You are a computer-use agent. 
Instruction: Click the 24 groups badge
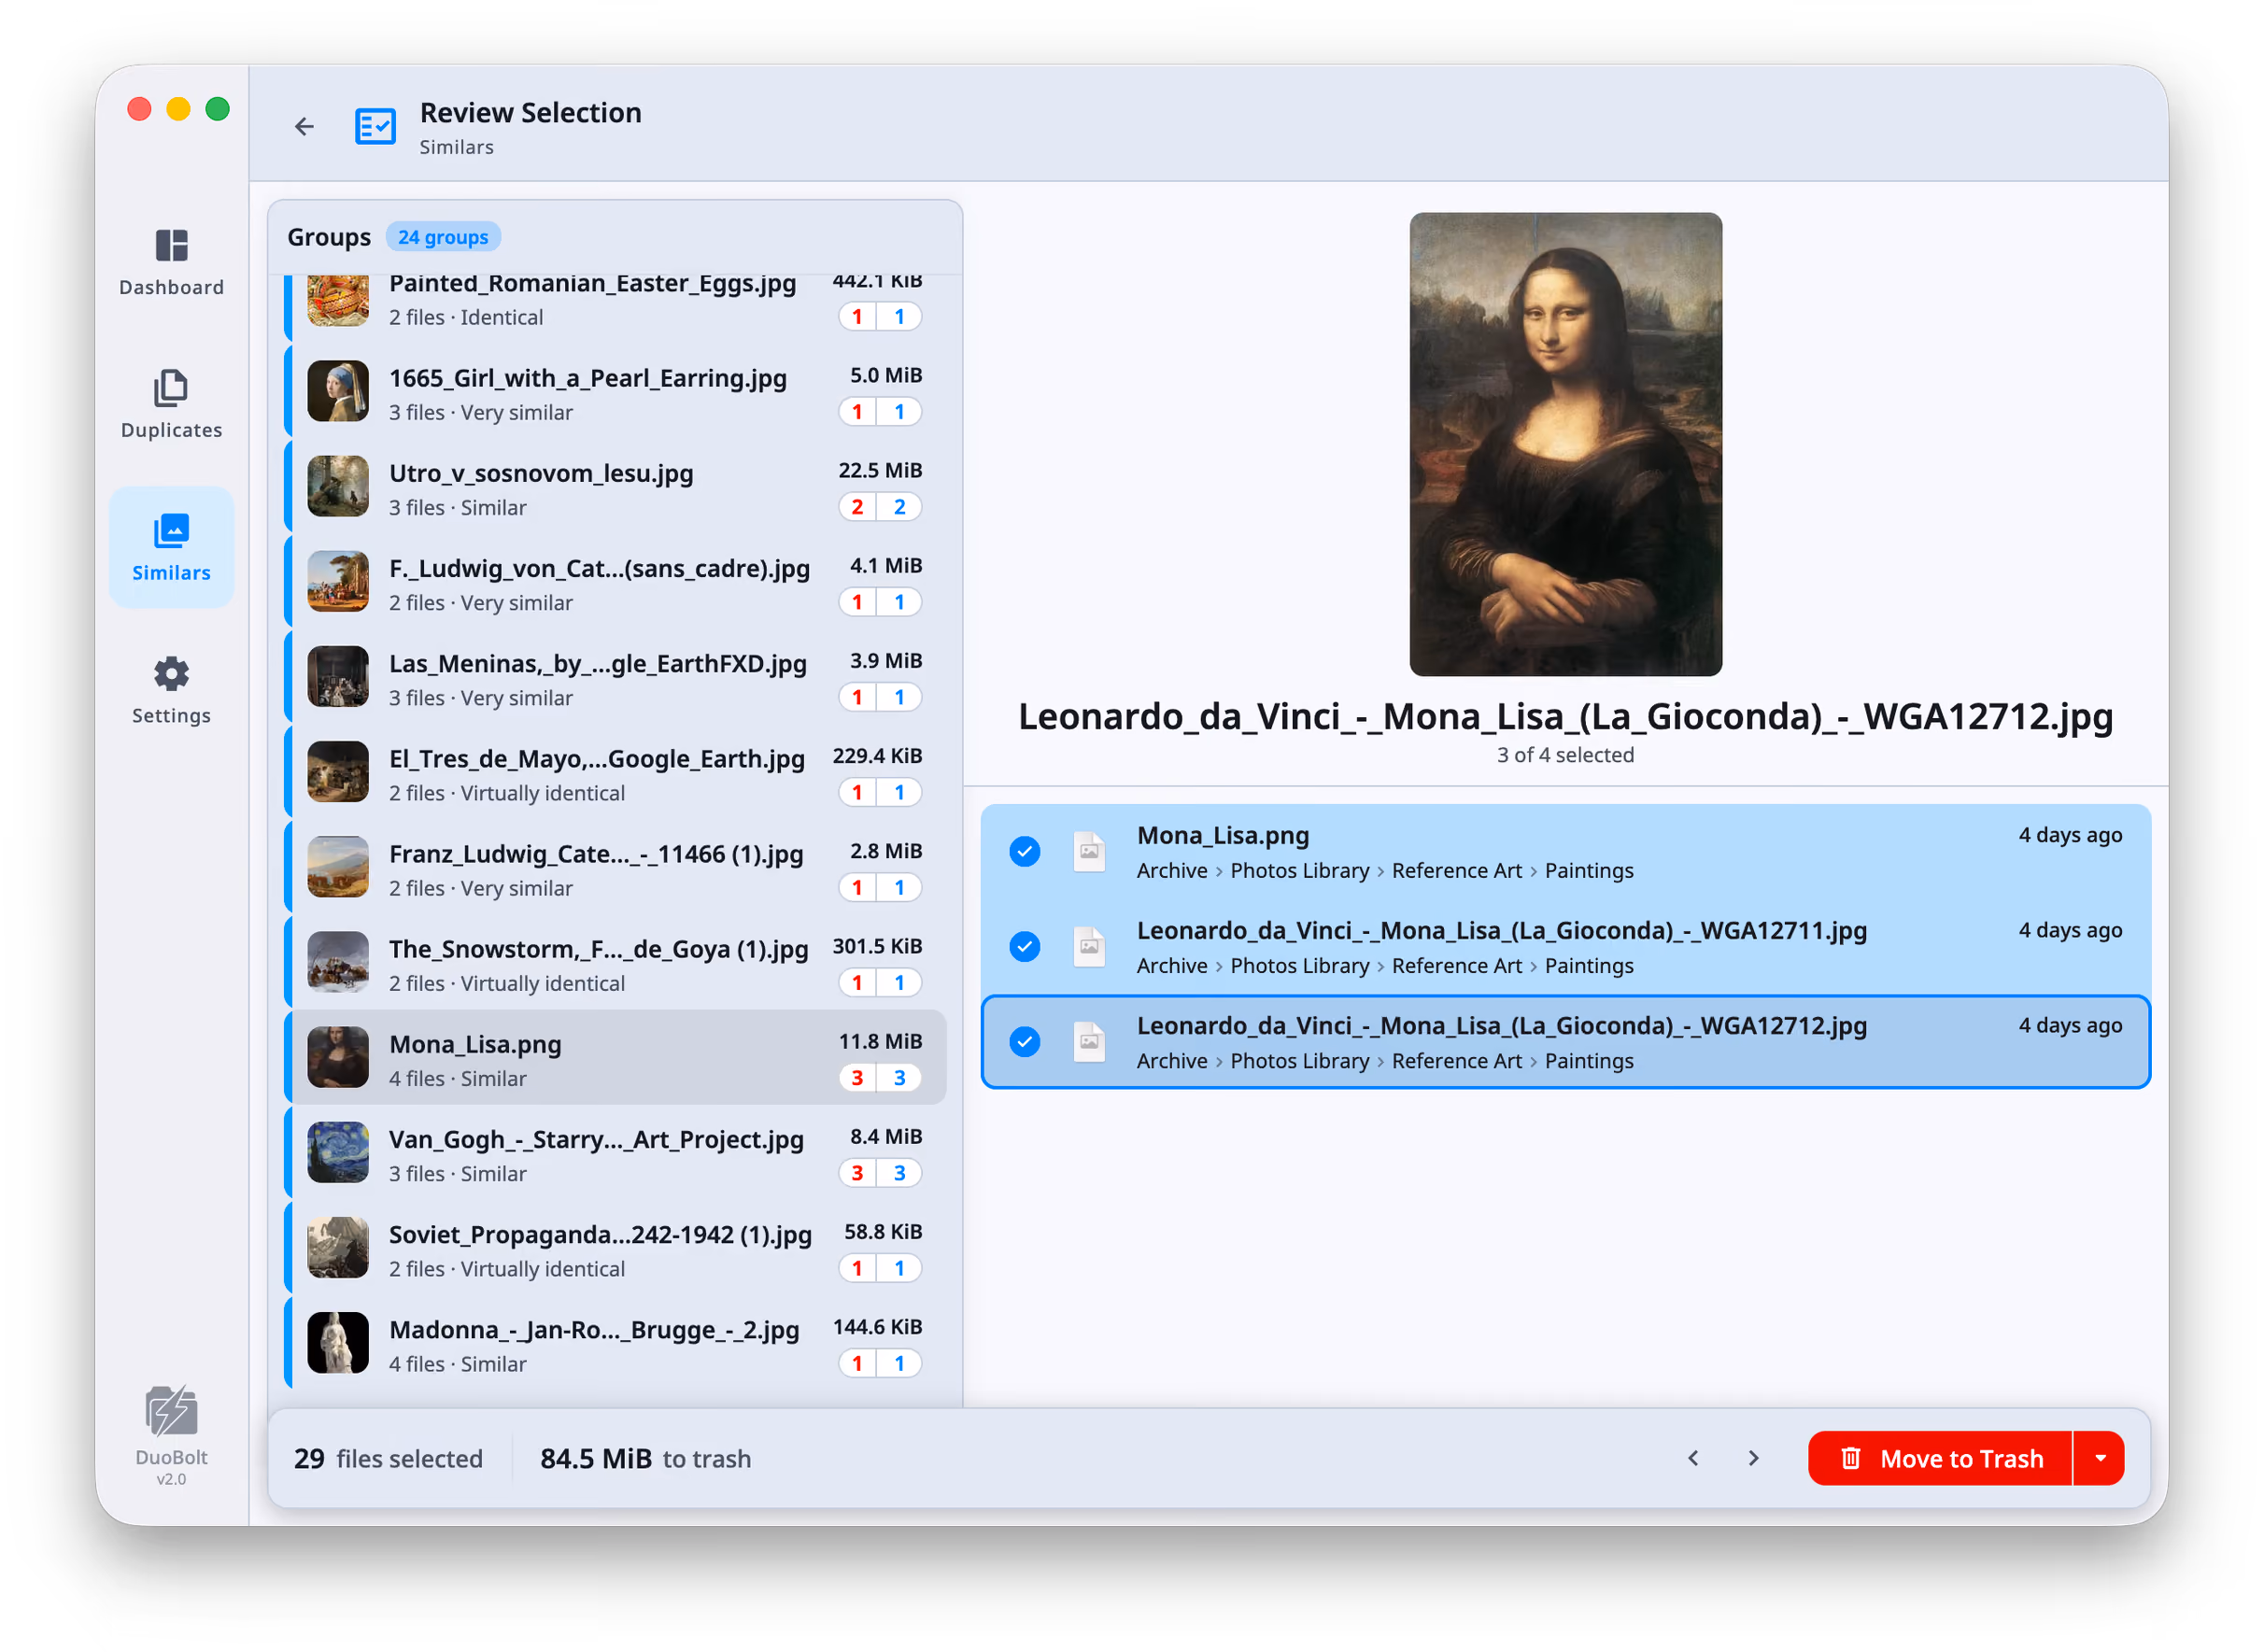tap(443, 237)
